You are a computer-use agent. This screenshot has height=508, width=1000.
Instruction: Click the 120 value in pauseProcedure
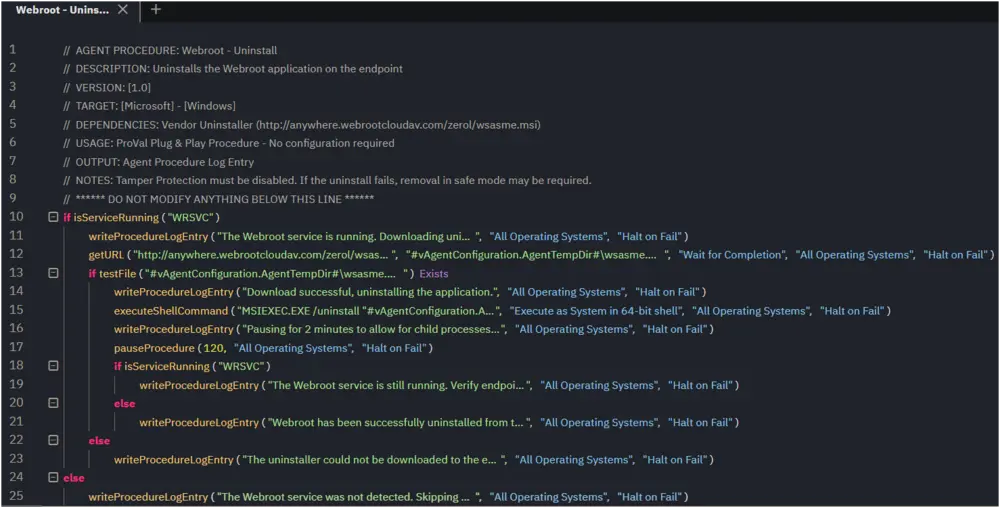[212, 348]
